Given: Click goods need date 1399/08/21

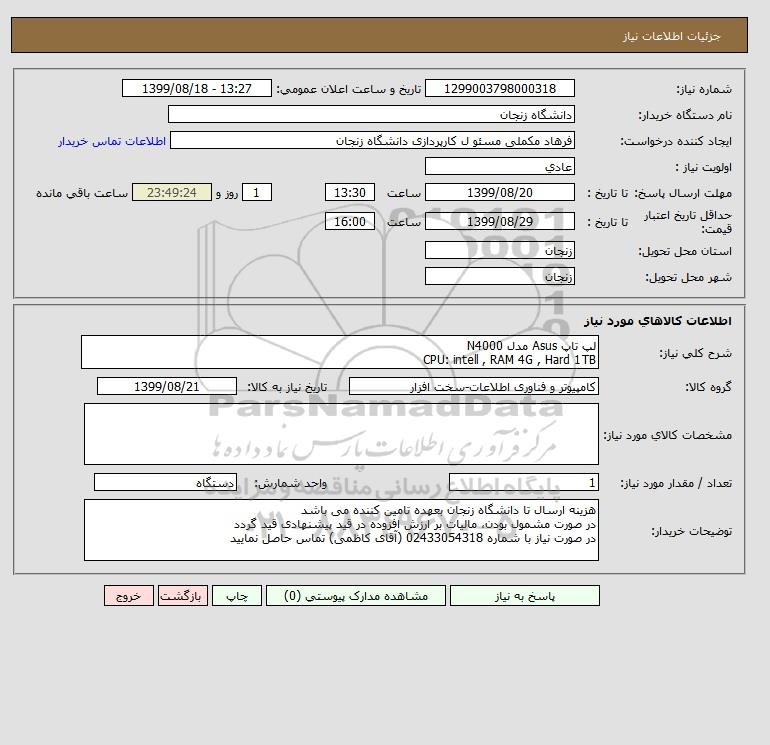Looking at the screenshot, I should pyautogui.click(x=167, y=386).
